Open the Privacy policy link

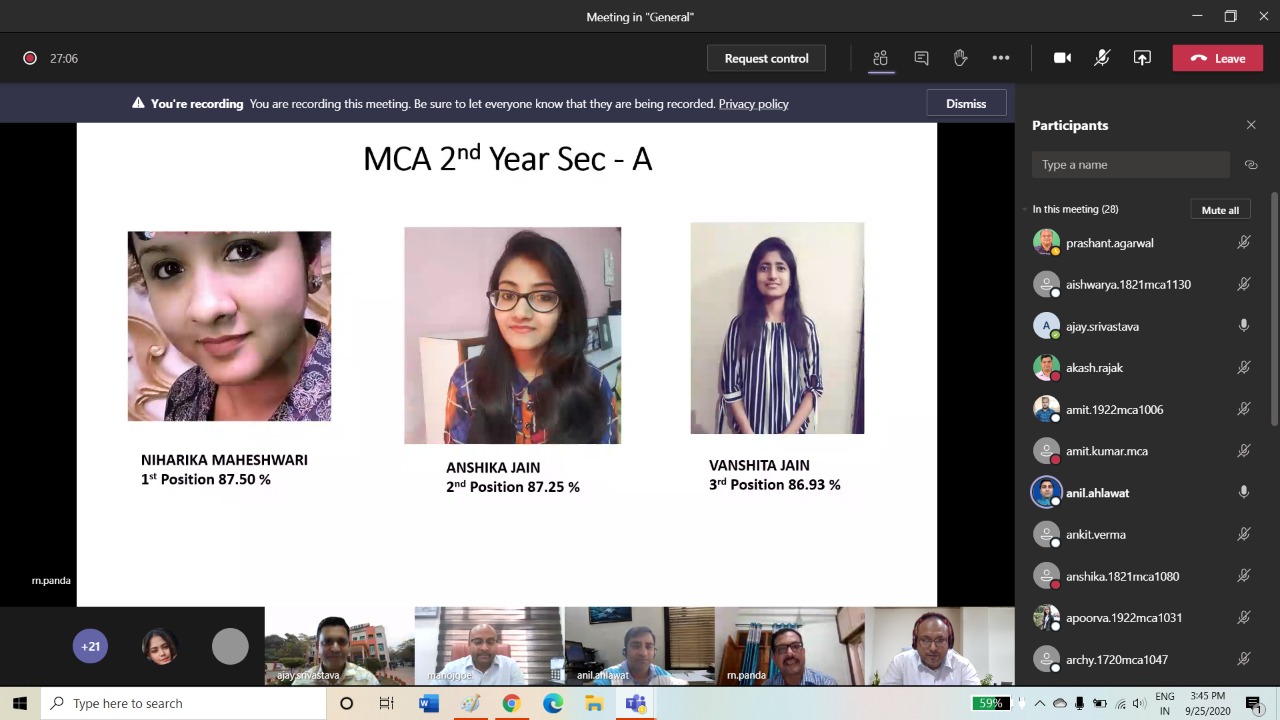(x=753, y=104)
